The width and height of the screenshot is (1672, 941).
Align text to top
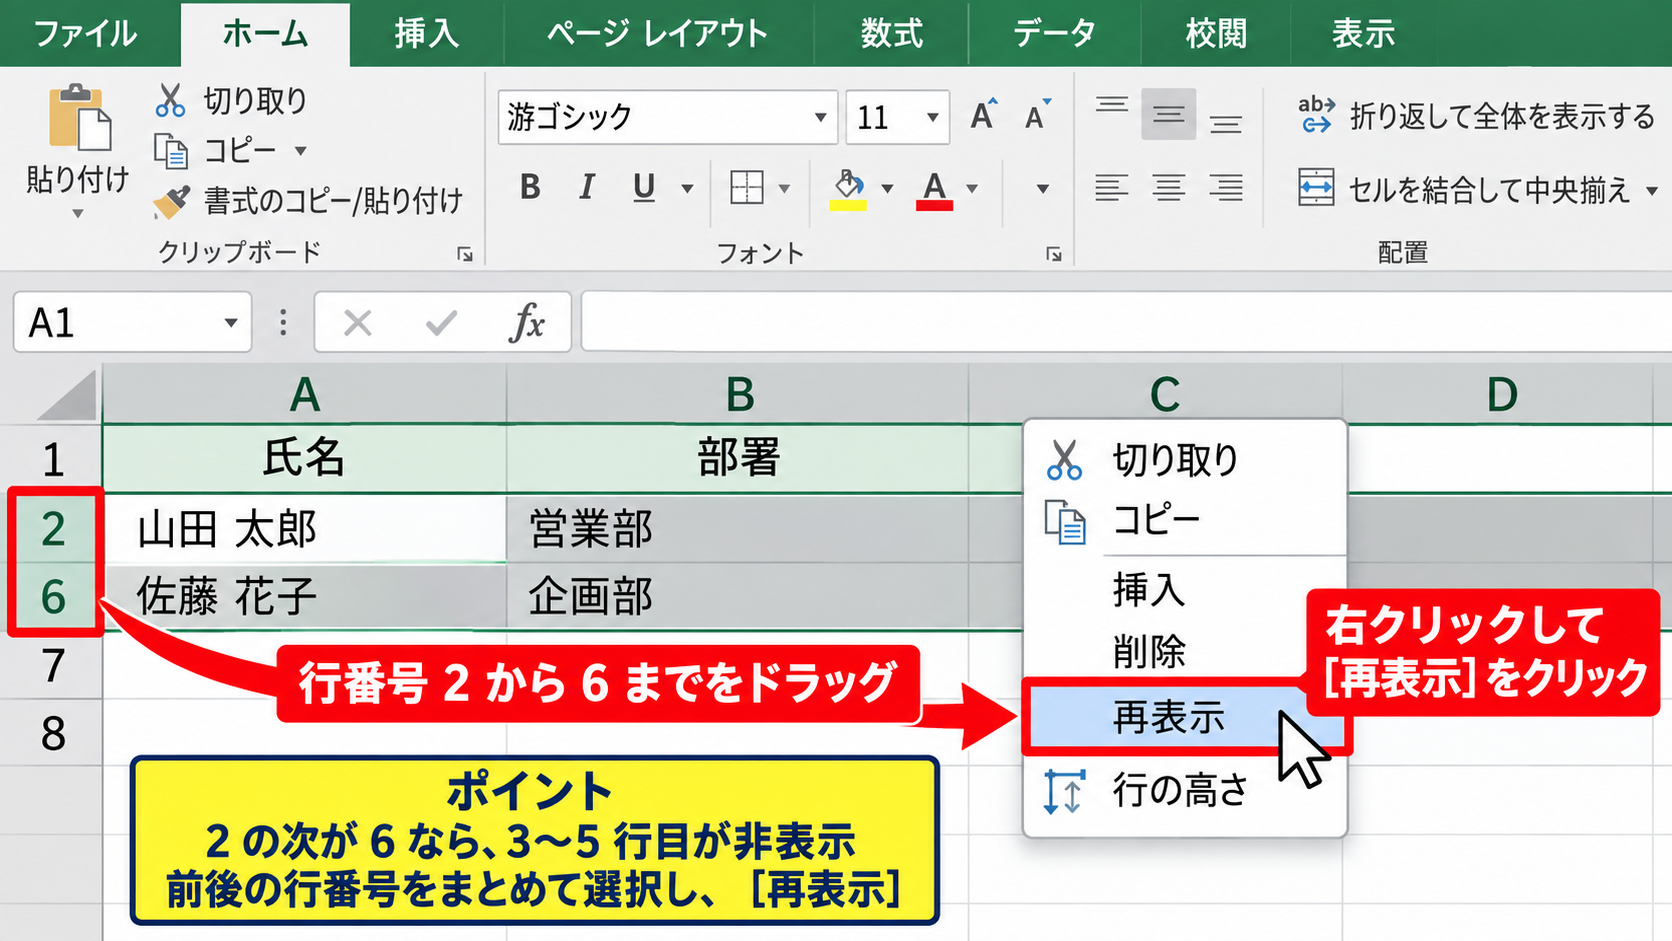(1111, 105)
